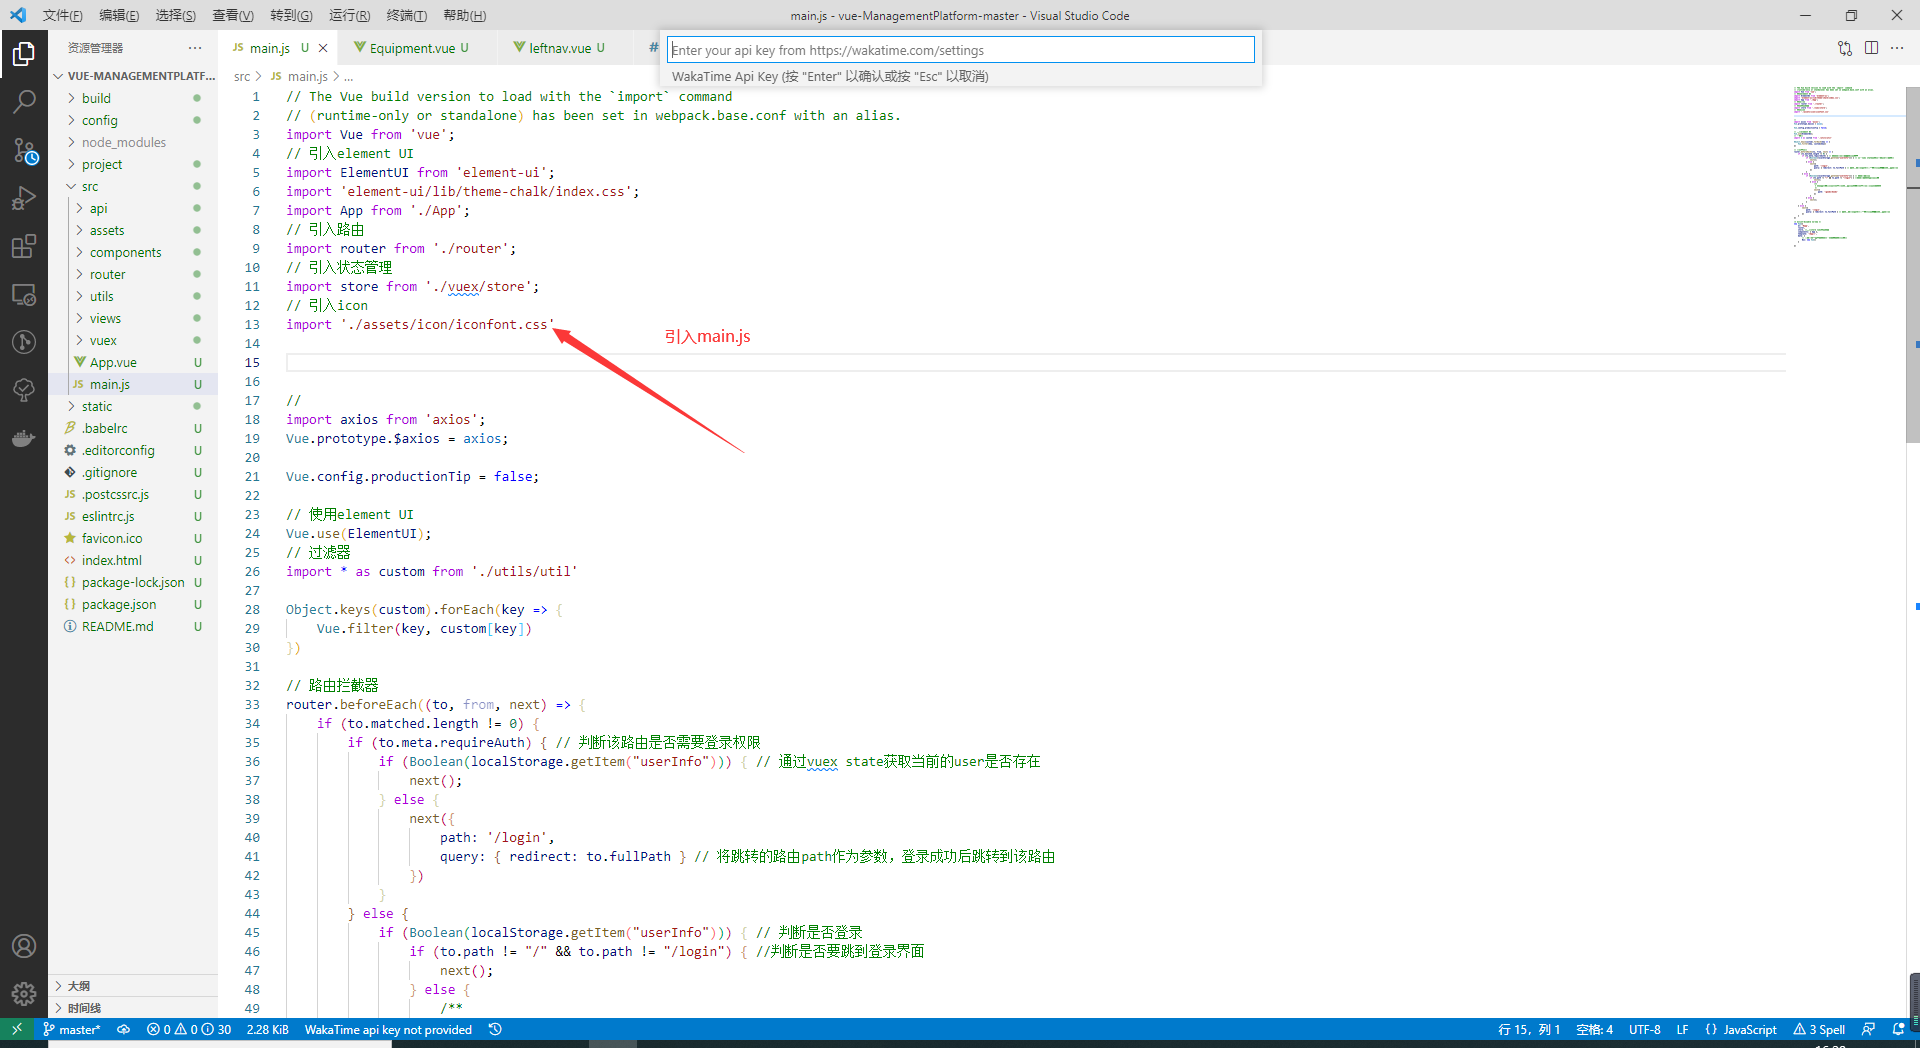Screen dimensions: 1920x1048
Task: Click the 行 15, 列 1 cursor position
Action: pyautogui.click(x=1529, y=1029)
